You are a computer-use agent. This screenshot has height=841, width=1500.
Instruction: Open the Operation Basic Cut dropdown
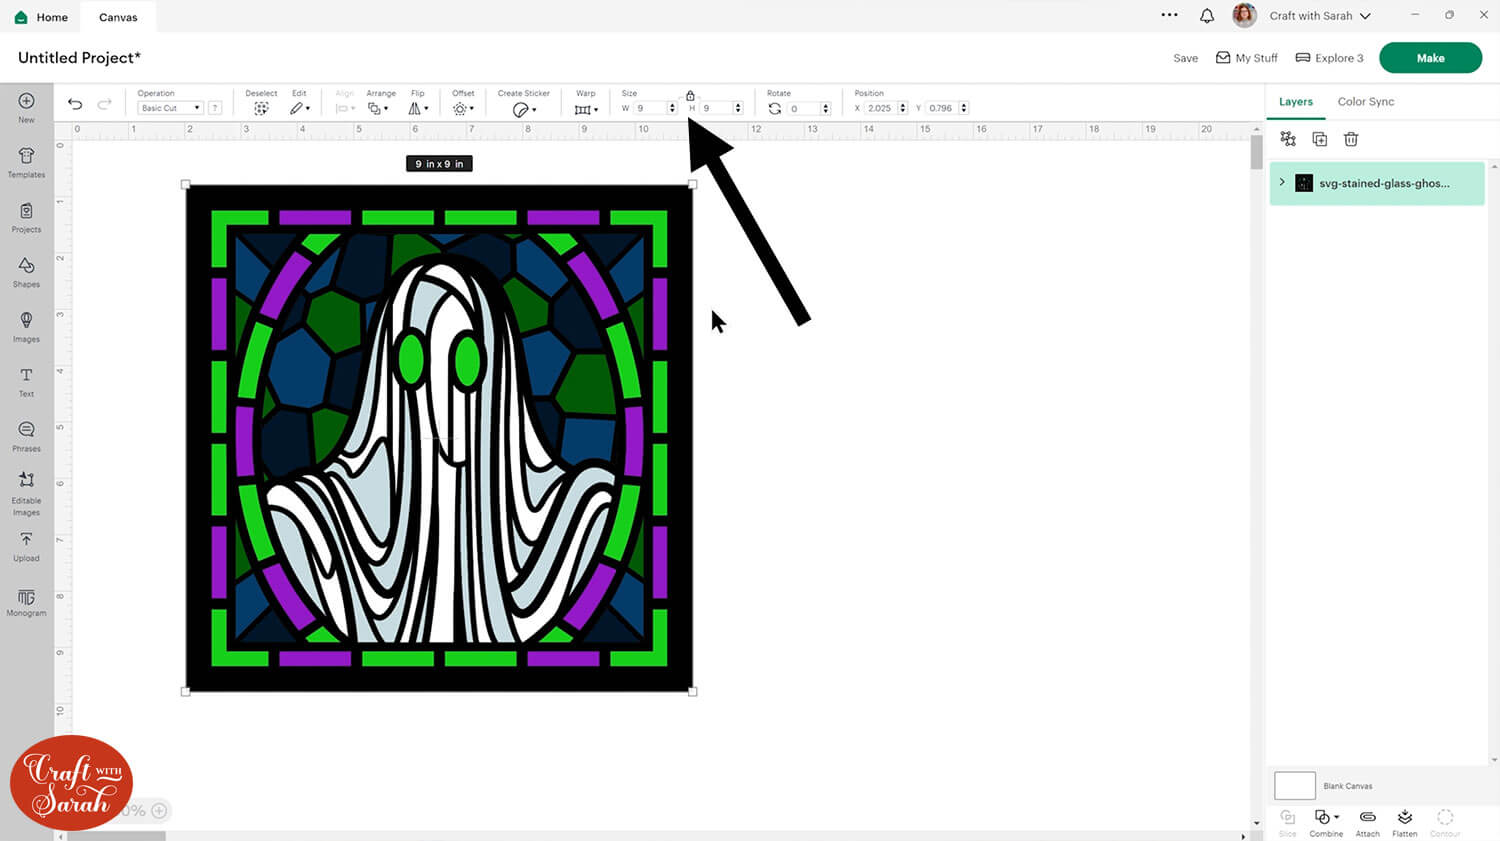(x=170, y=108)
